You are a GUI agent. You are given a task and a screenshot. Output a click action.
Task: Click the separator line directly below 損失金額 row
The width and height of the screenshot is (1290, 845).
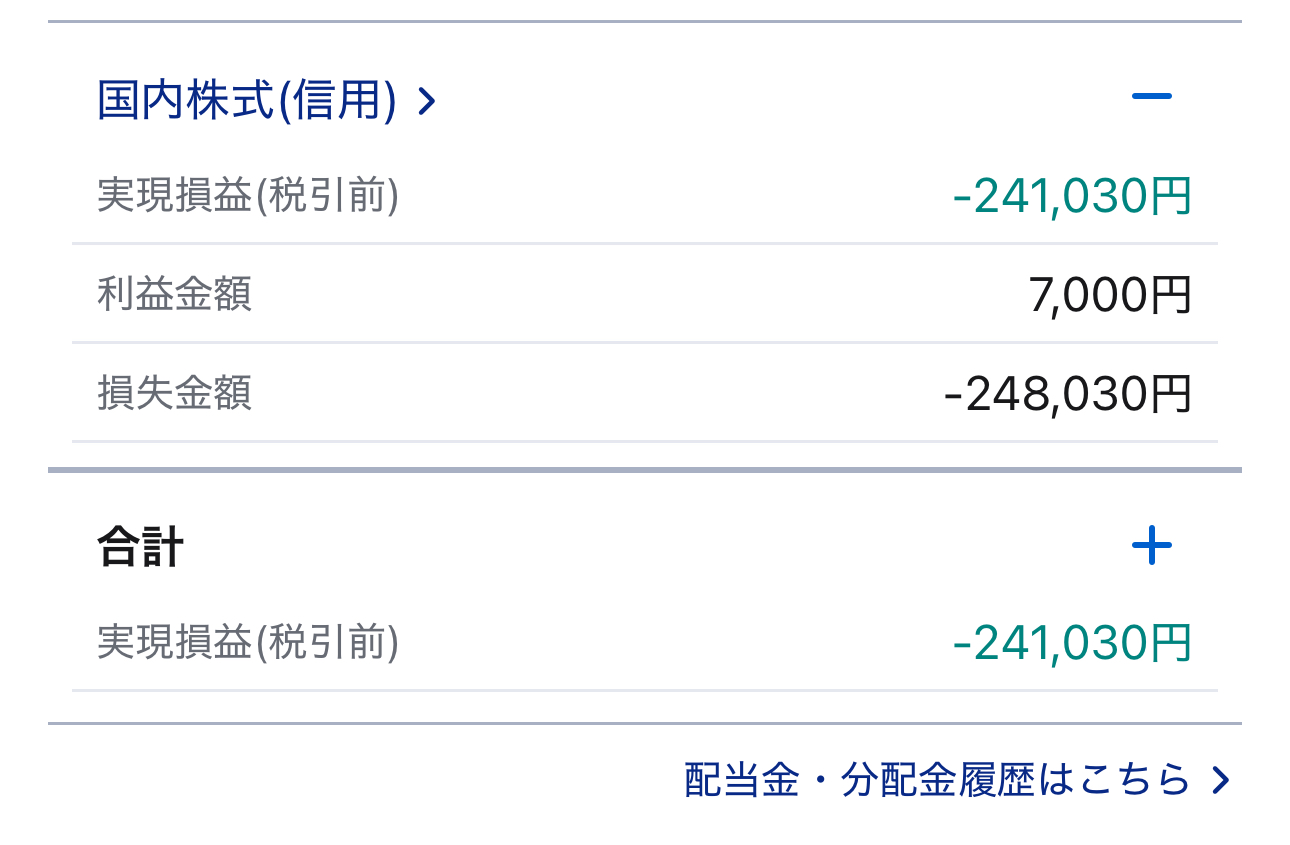tap(644, 441)
